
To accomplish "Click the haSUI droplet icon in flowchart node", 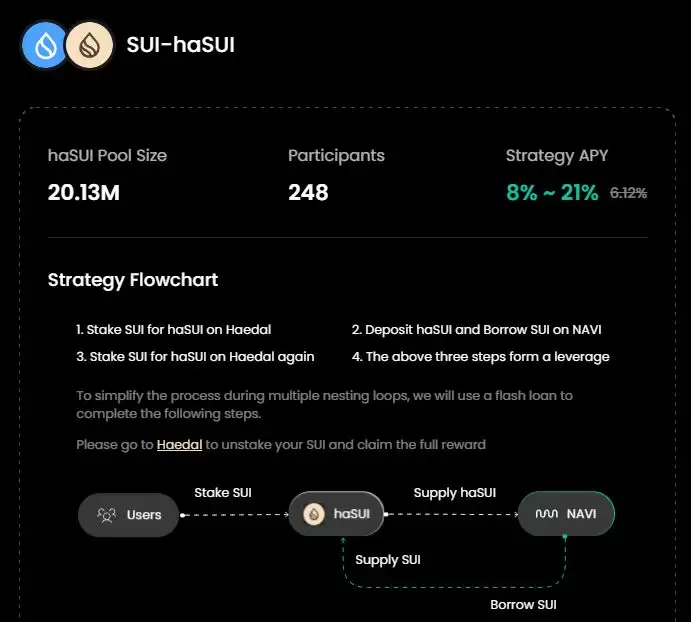I will tap(314, 515).
